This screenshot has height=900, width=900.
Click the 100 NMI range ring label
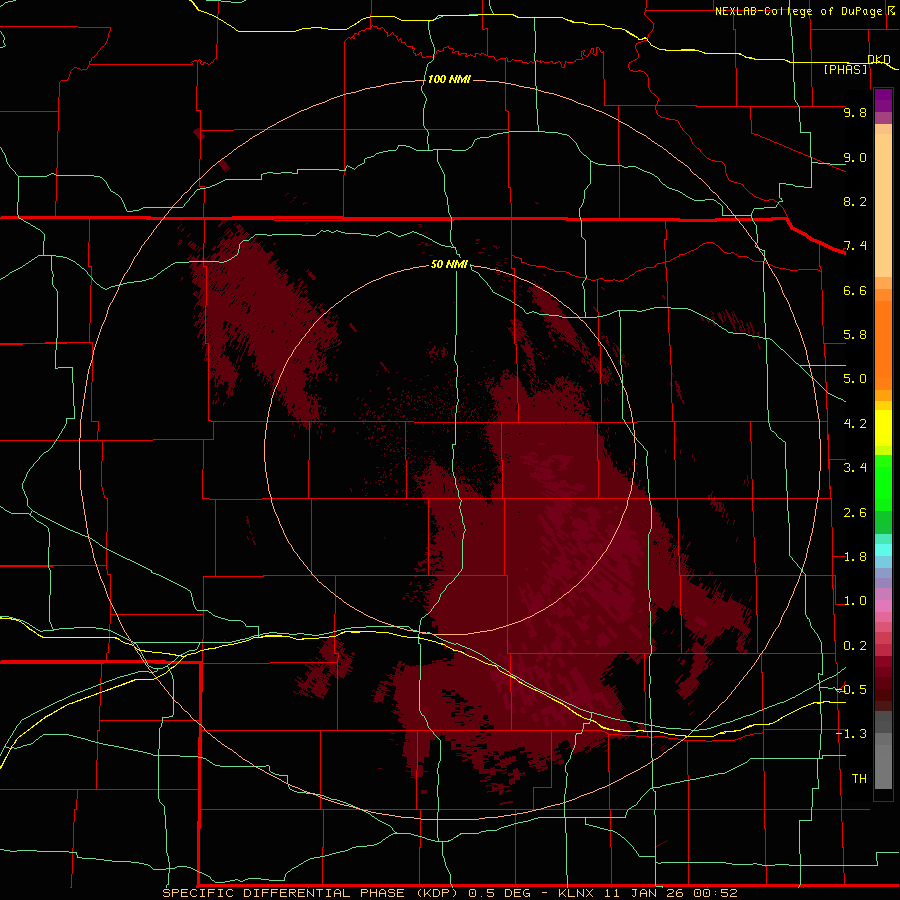click(449, 79)
